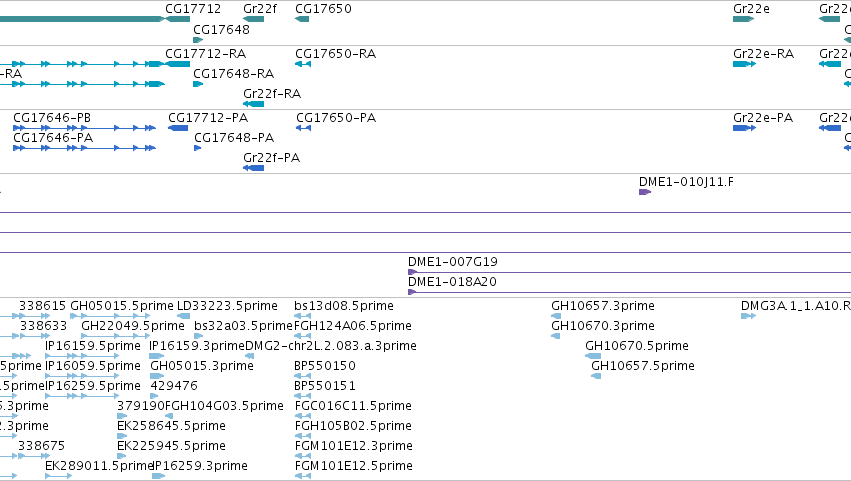Image resolution: width=851 pixels, height=481 pixels.
Task: Open the IP16159.3prime EST label
Action: pos(197,346)
